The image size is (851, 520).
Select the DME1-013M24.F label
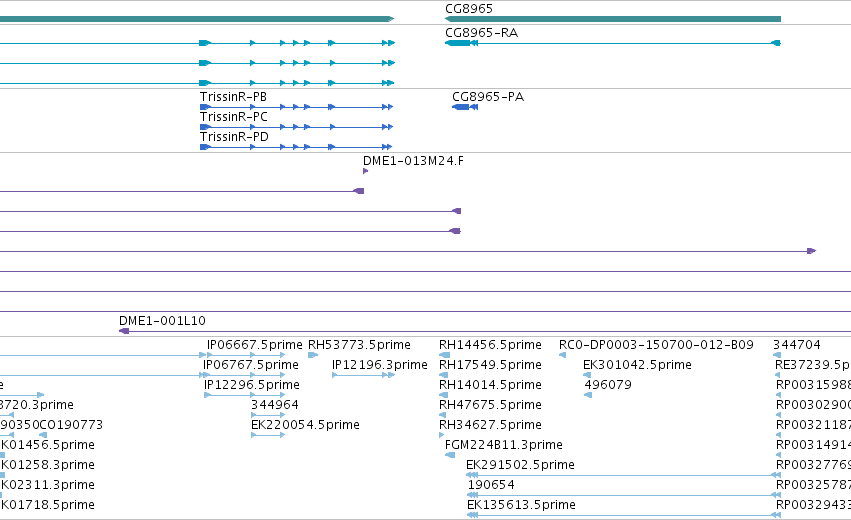click(x=414, y=161)
